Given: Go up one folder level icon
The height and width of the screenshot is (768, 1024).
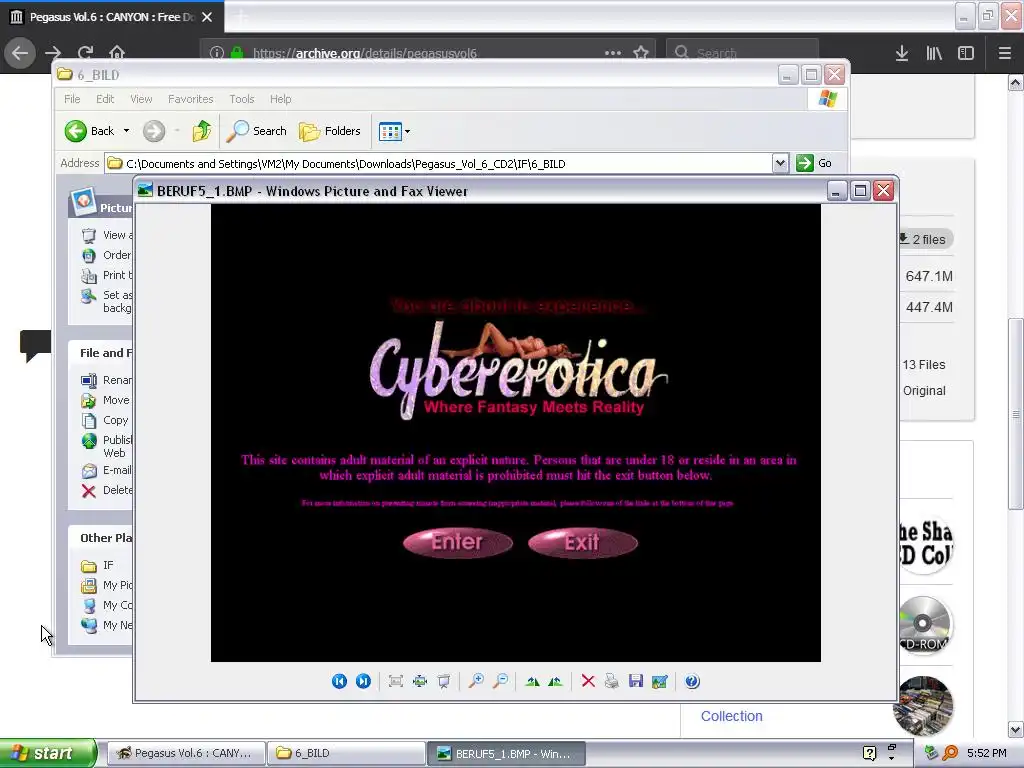Looking at the screenshot, I should [x=202, y=131].
